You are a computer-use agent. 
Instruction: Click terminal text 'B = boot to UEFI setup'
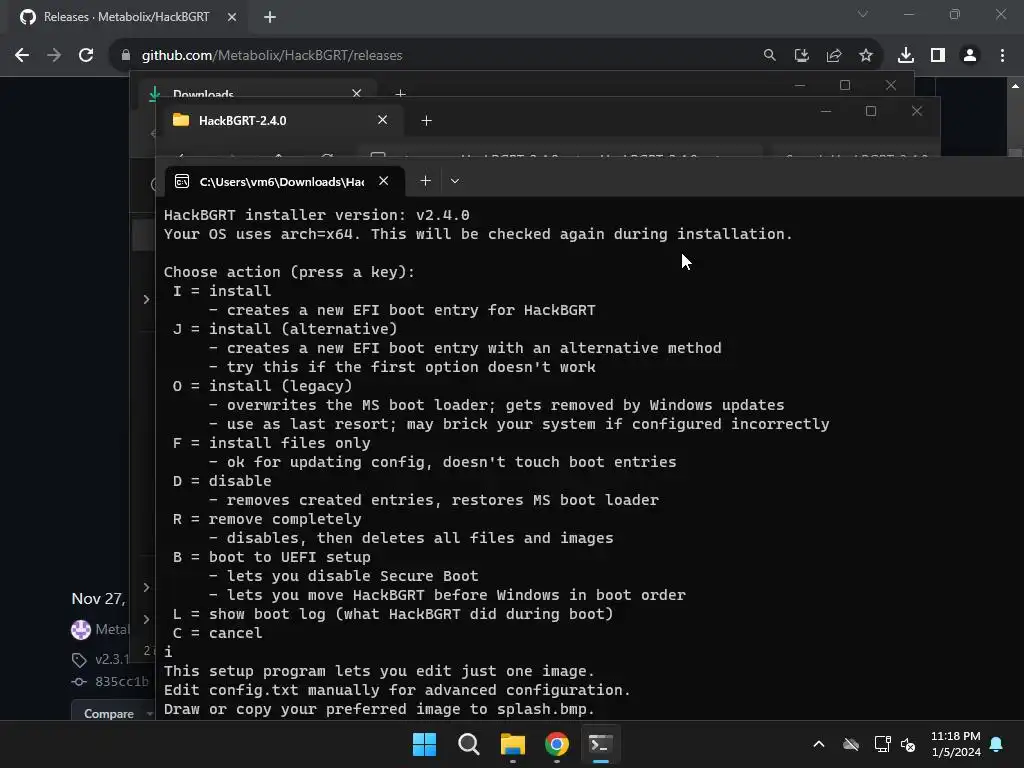pos(272,557)
